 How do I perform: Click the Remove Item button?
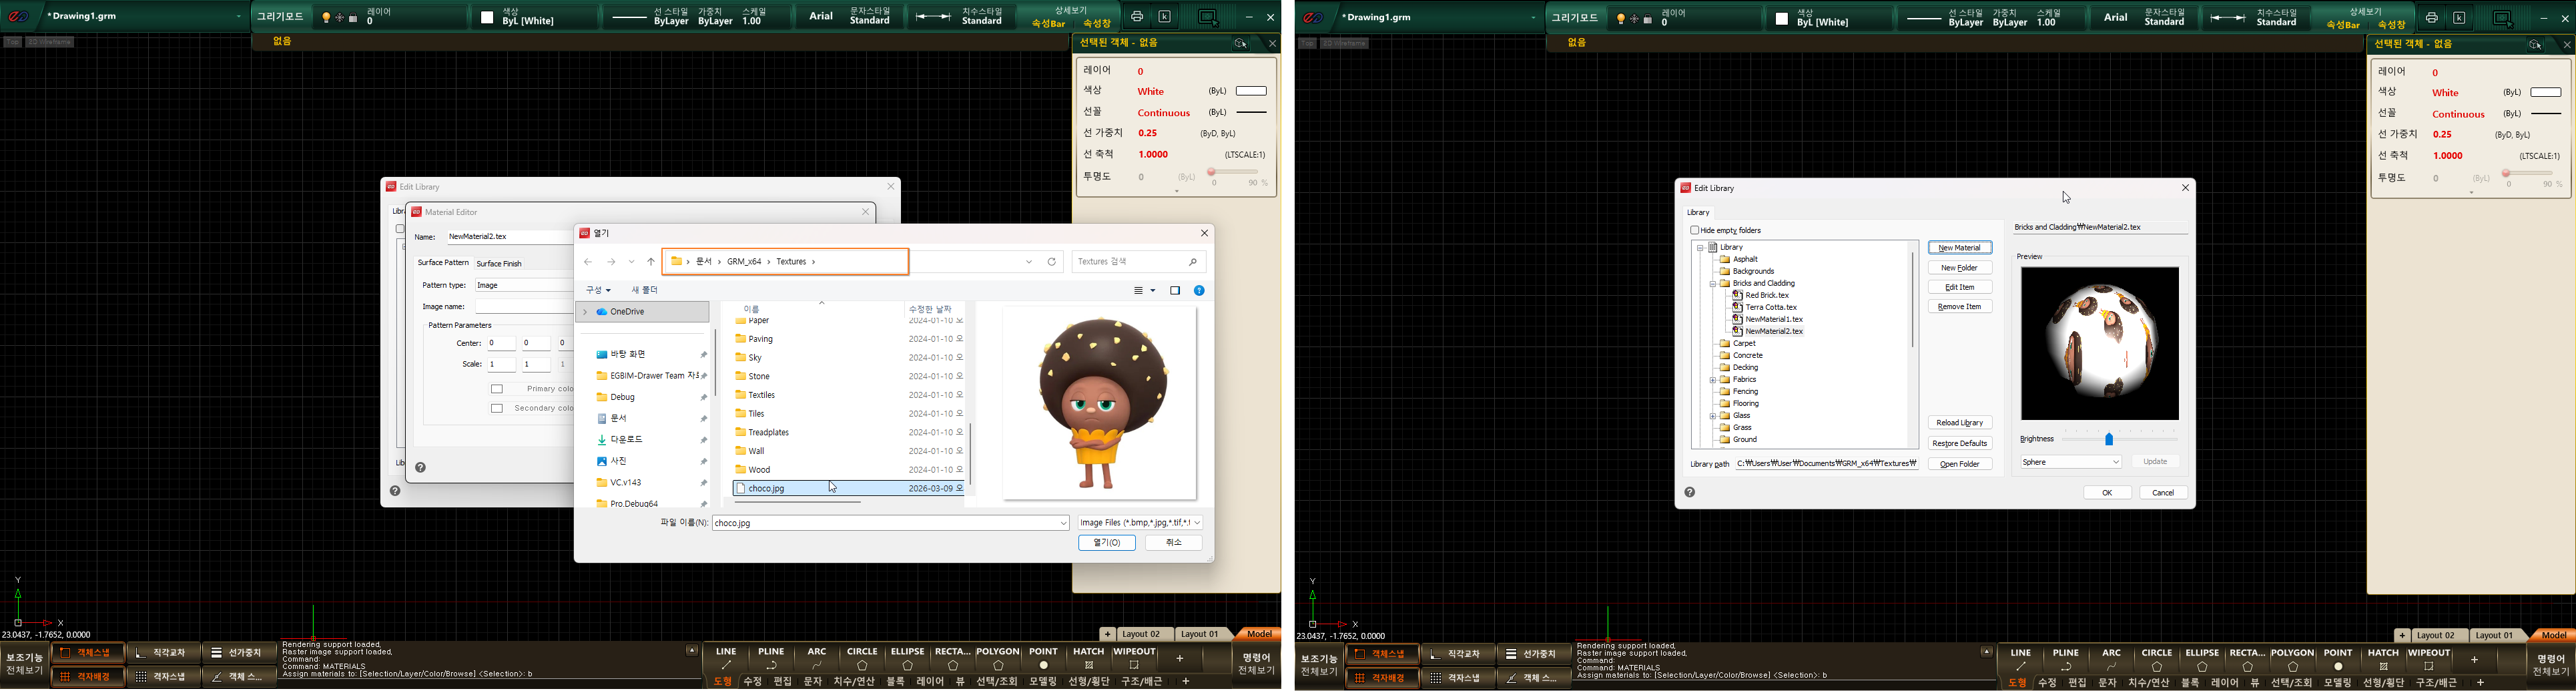tap(1960, 307)
